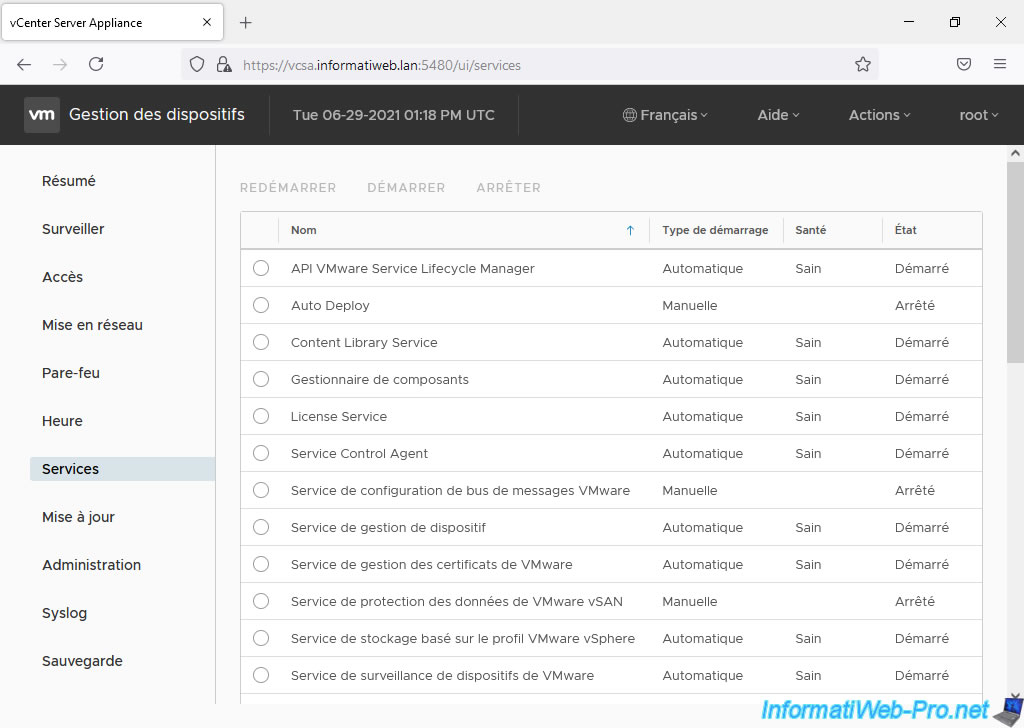
Task: Click the 'Auto Deploy' service name
Action: (x=330, y=306)
